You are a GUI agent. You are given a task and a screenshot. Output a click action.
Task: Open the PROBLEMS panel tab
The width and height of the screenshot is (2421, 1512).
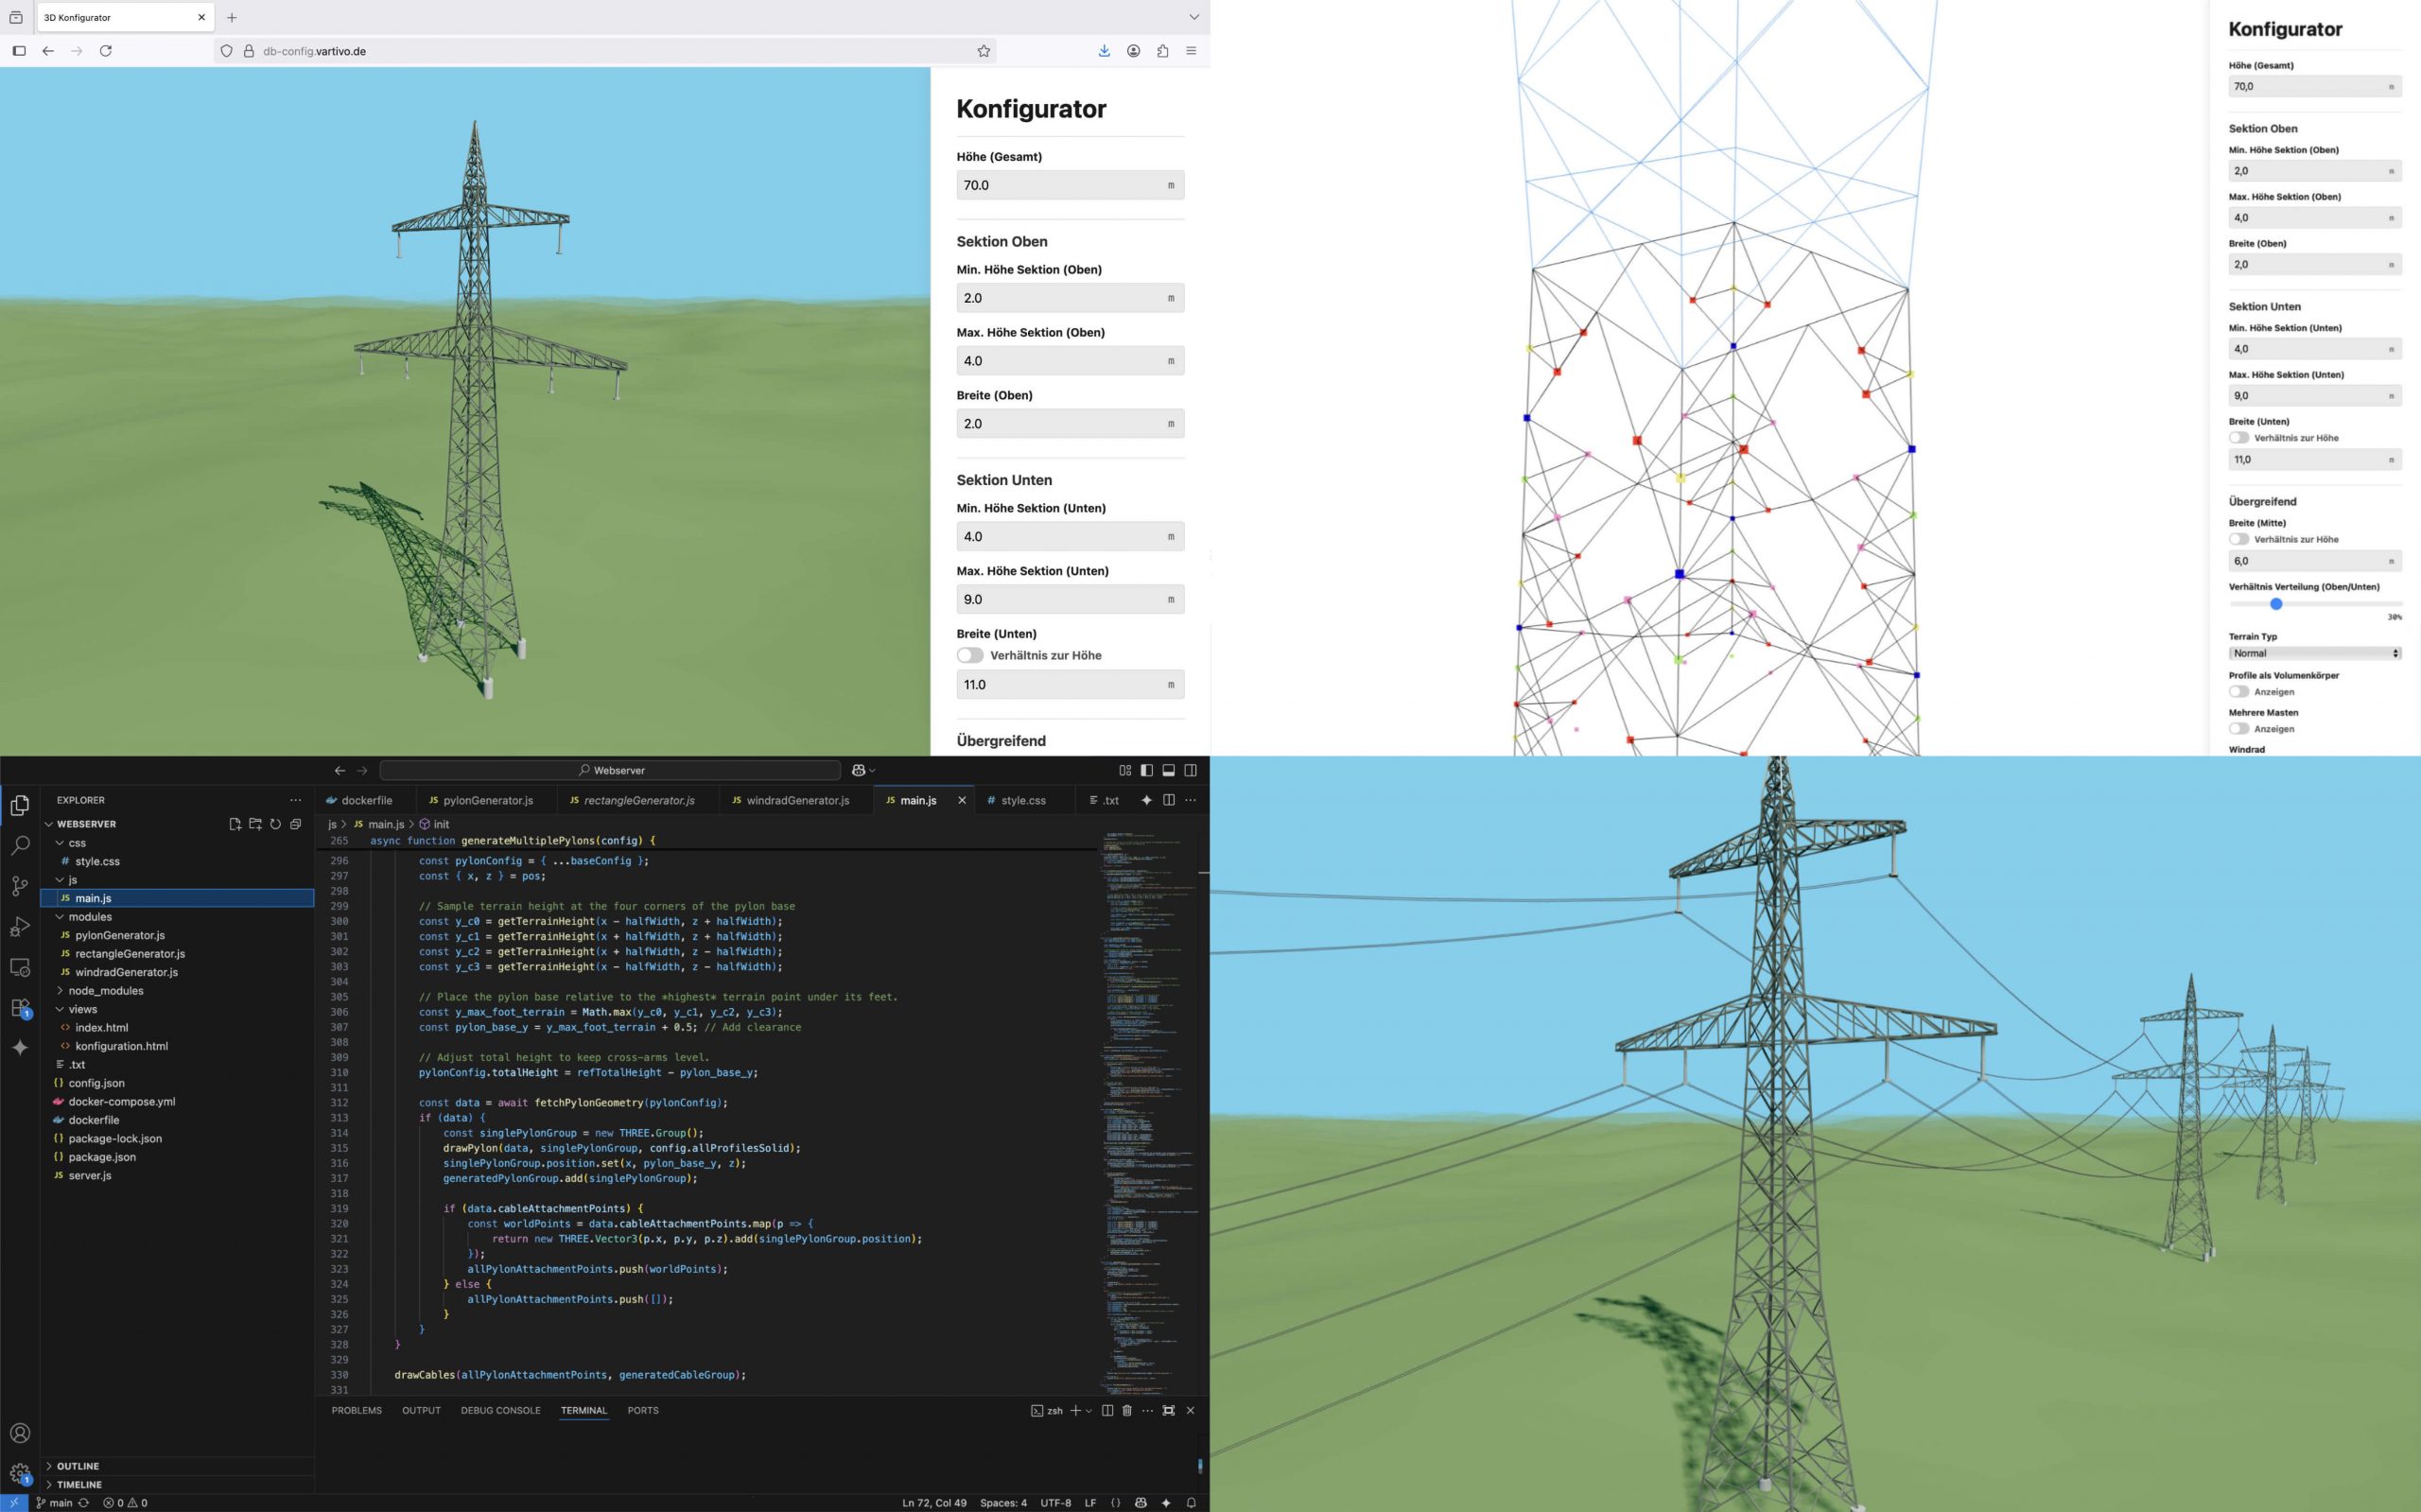(x=357, y=1410)
